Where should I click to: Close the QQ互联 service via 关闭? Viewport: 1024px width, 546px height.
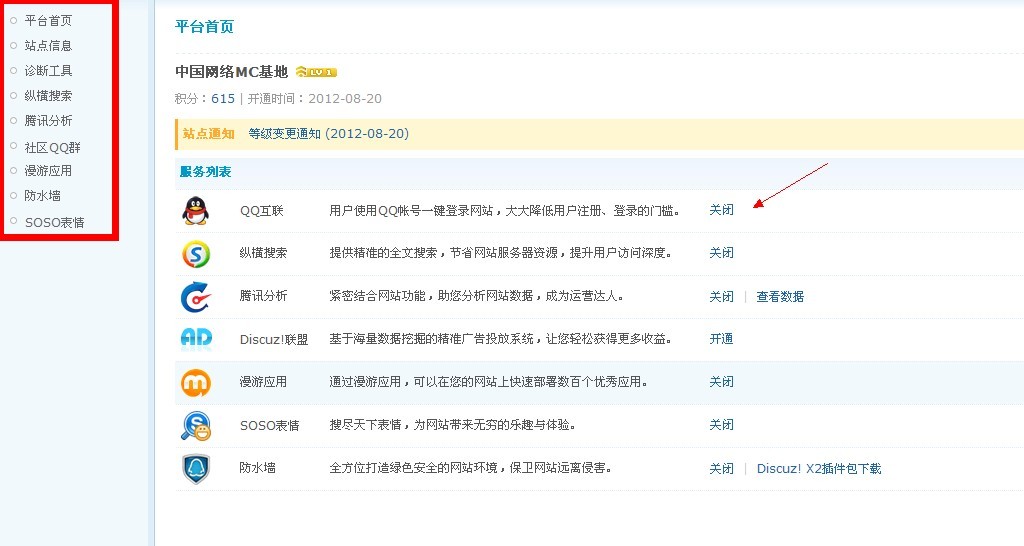click(x=722, y=210)
